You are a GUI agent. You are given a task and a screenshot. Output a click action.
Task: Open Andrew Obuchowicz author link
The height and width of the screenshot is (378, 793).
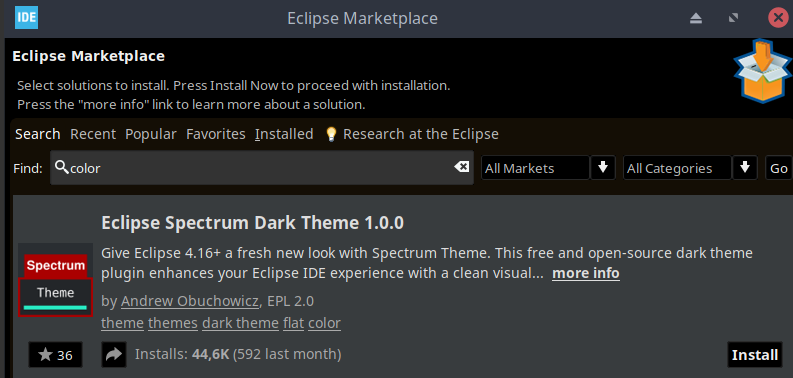coord(190,301)
